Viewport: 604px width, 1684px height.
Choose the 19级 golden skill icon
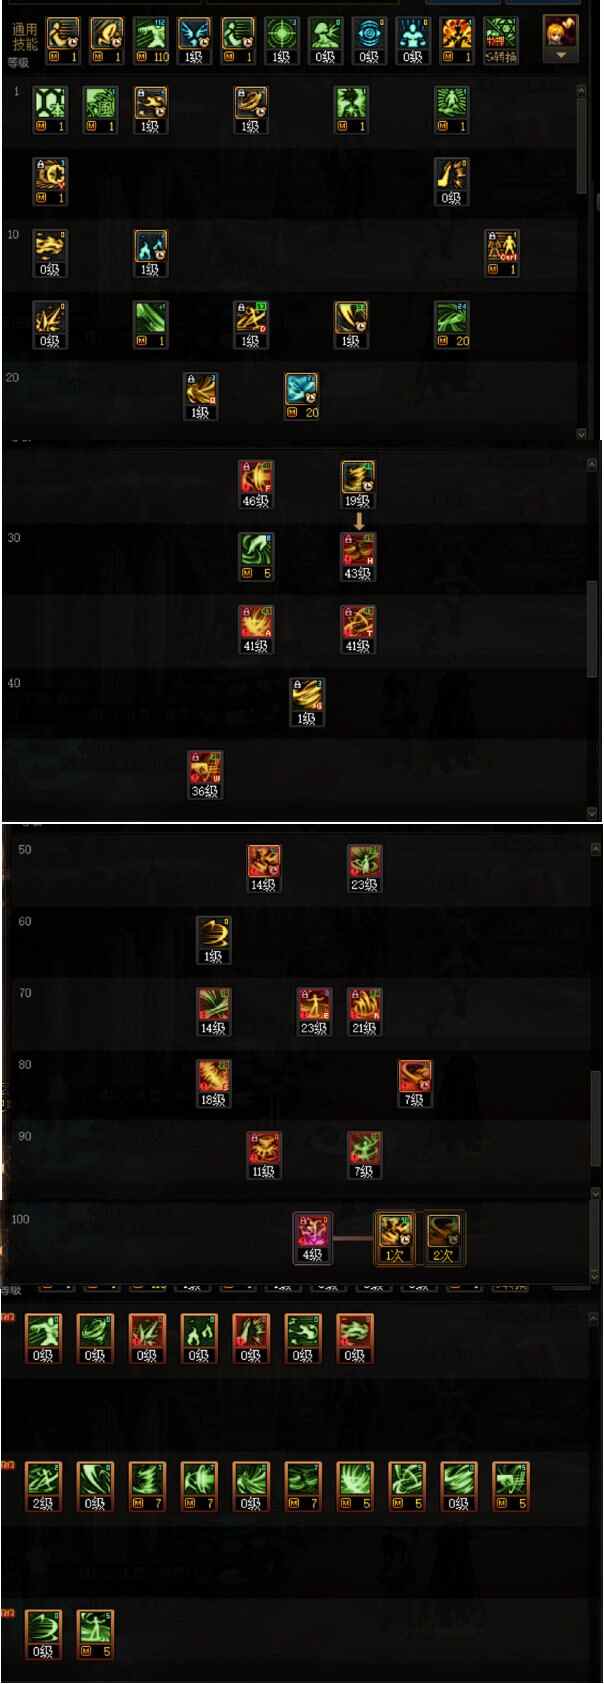(358, 484)
